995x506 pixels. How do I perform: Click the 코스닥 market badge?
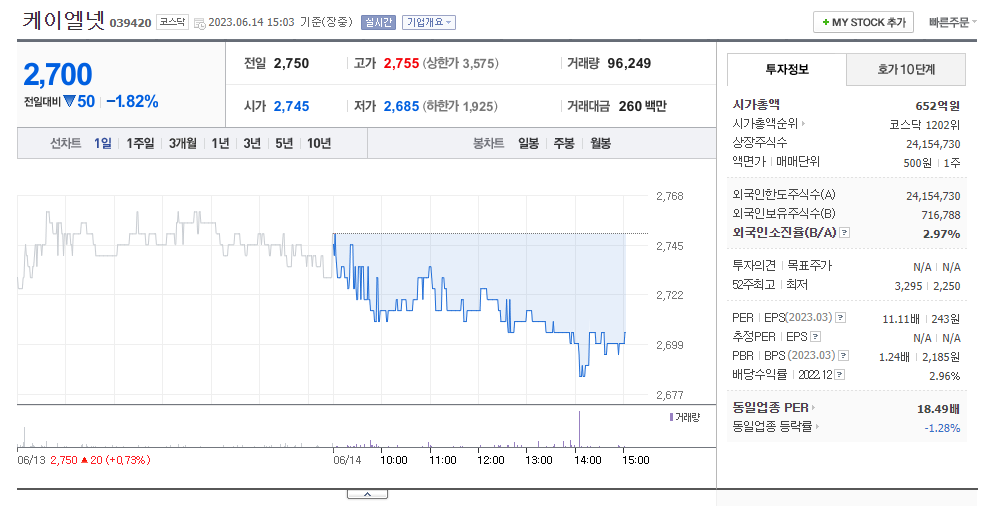(173, 22)
